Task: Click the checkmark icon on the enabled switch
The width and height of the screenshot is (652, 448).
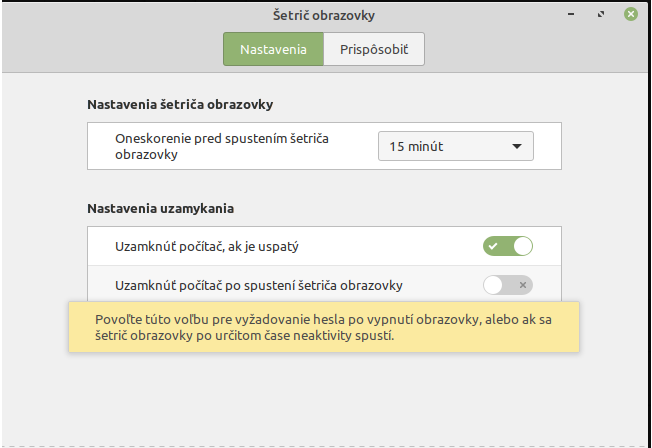Action: click(x=493, y=246)
